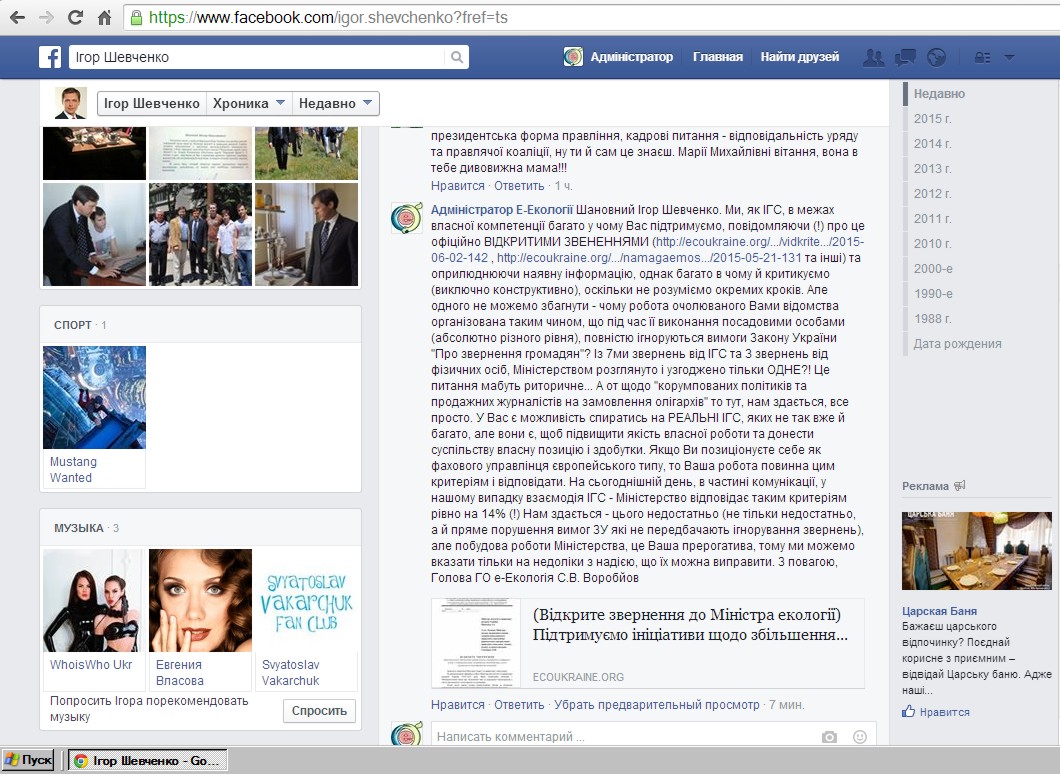Reload the page with the refresh icon
Image resolution: width=1060 pixels, height=774 pixels.
(x=76, y=18)
